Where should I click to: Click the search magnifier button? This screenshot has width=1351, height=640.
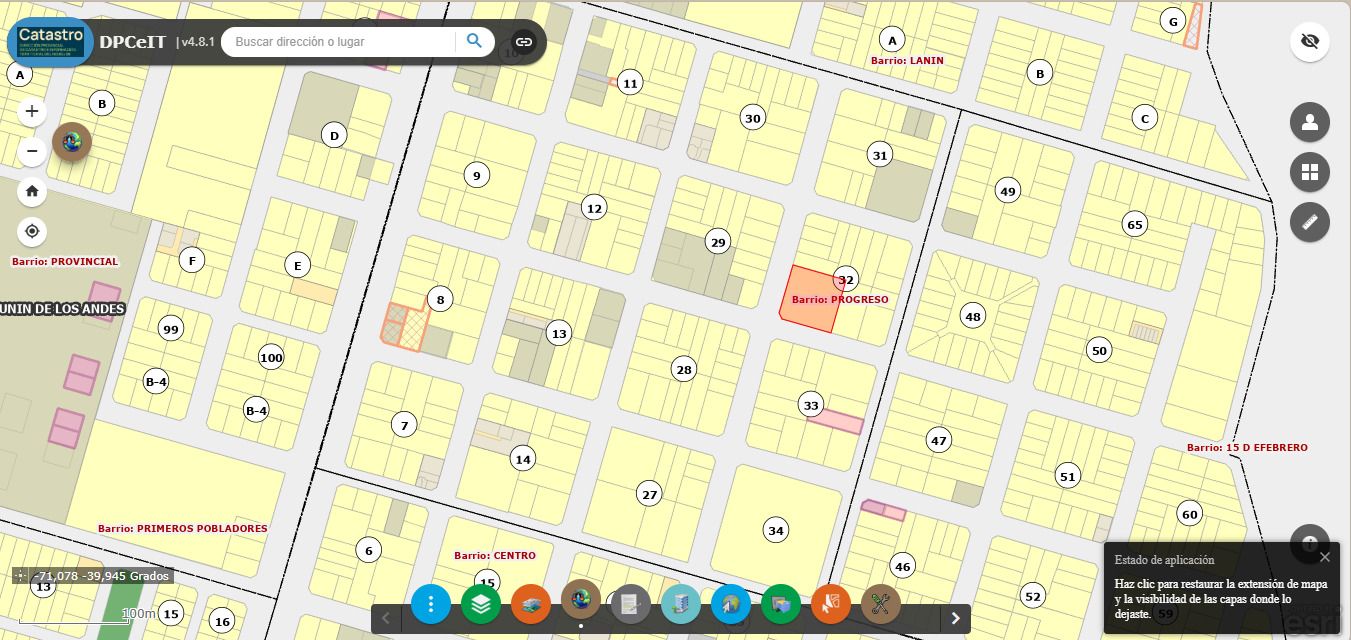[x=474, y=41]
